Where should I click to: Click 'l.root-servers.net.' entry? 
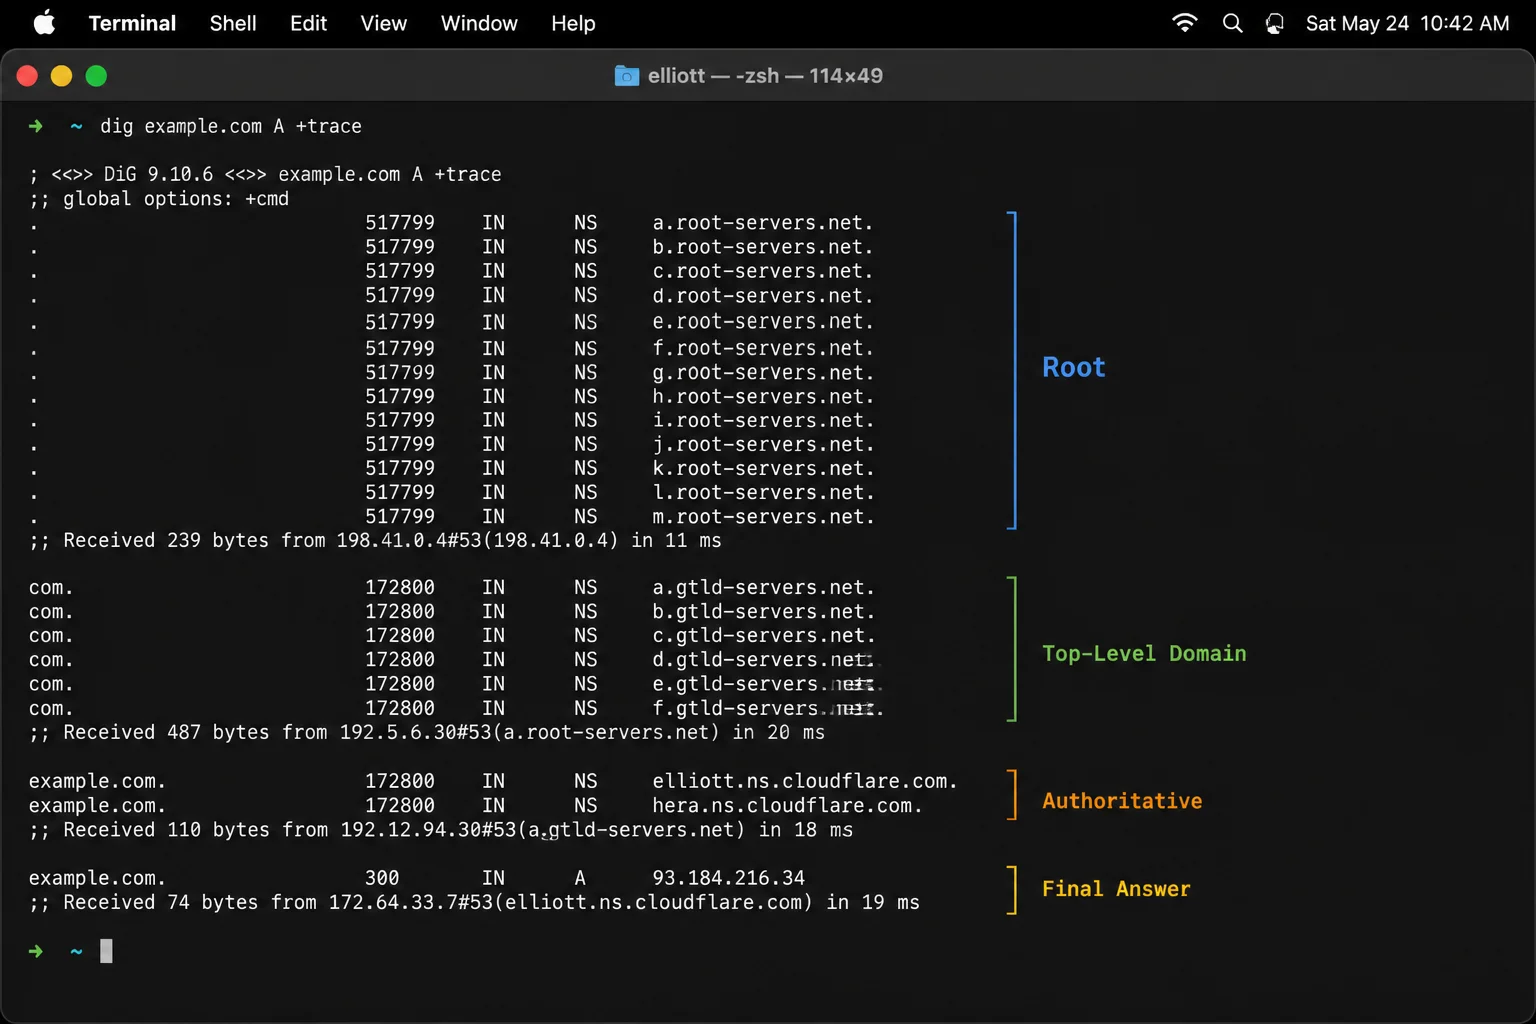[x=763, y=492]
